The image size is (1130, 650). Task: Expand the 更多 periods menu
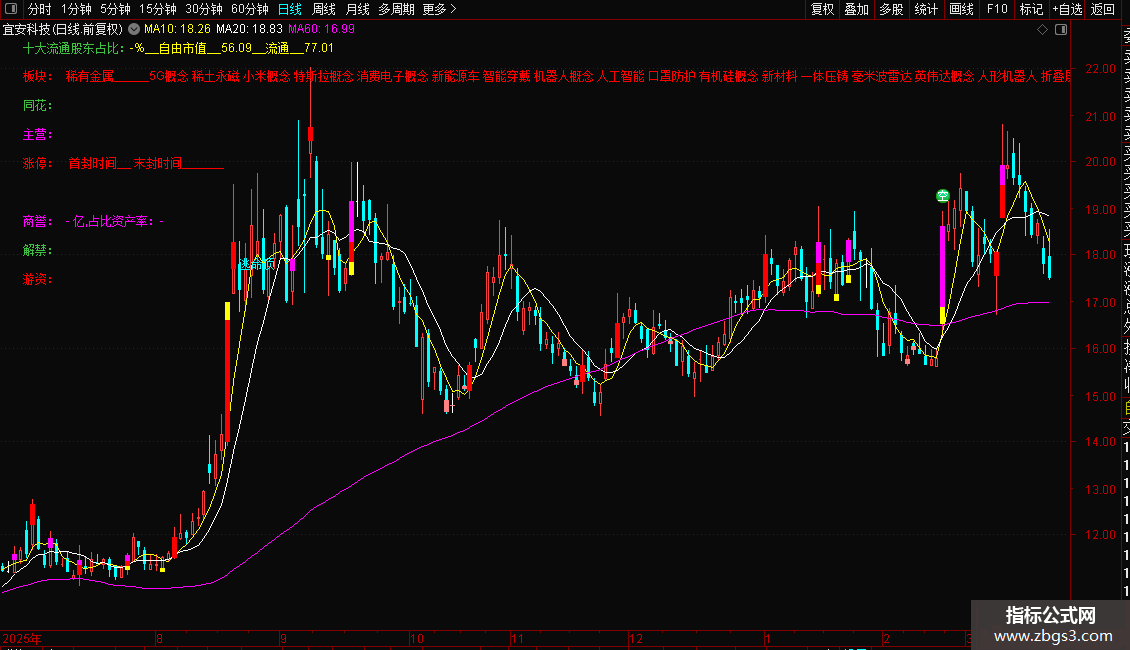click(439, 9)
